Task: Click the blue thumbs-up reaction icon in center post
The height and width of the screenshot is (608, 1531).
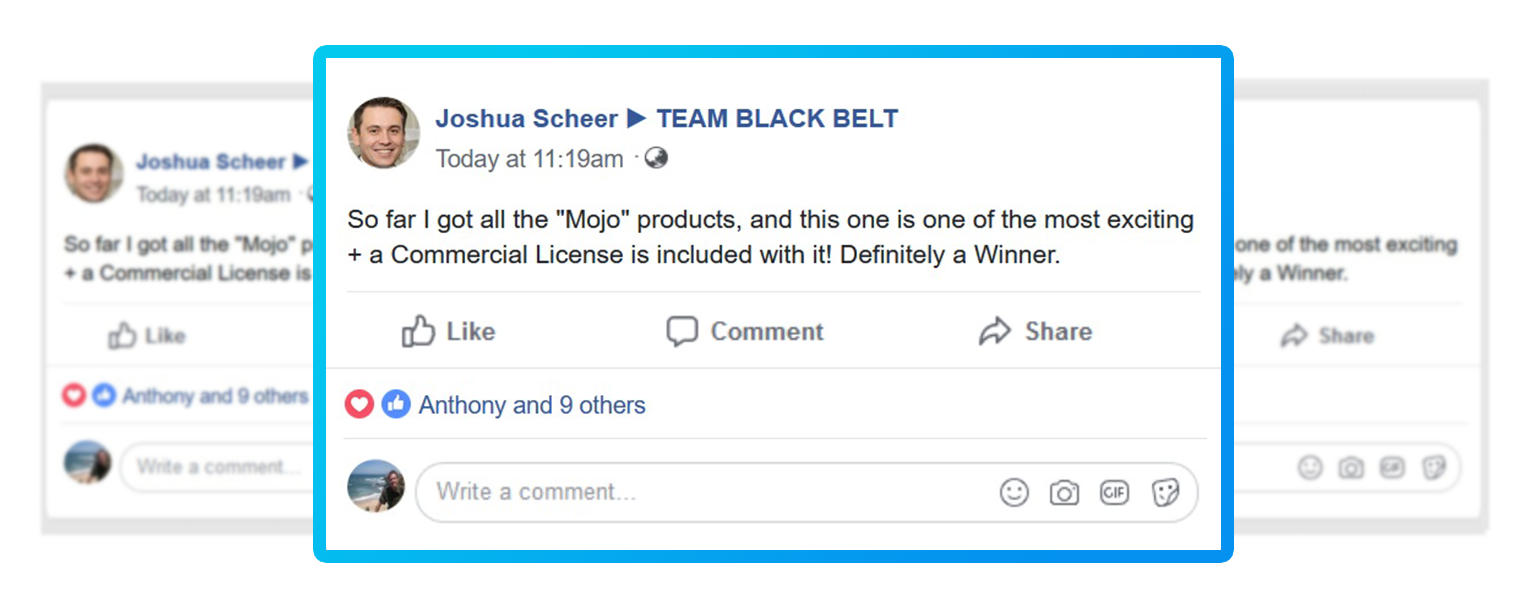Action: point(396,405)
